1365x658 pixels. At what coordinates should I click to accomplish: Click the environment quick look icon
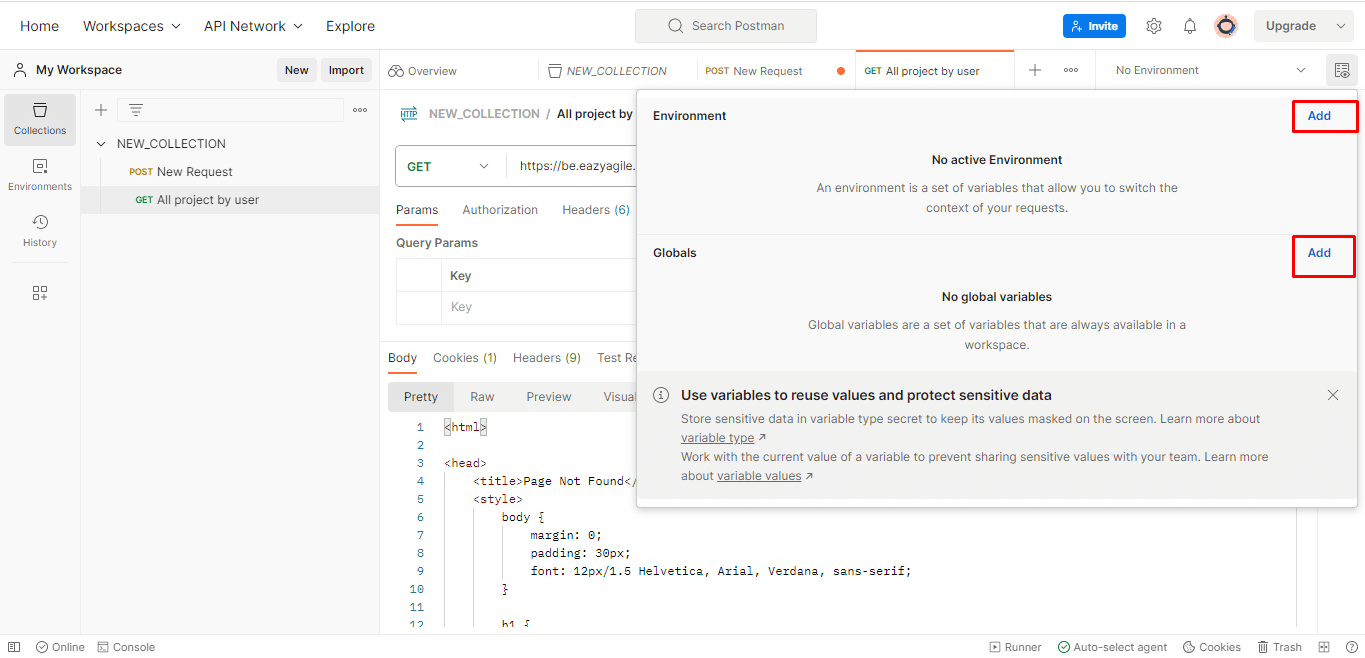[x=1342, y=70]
